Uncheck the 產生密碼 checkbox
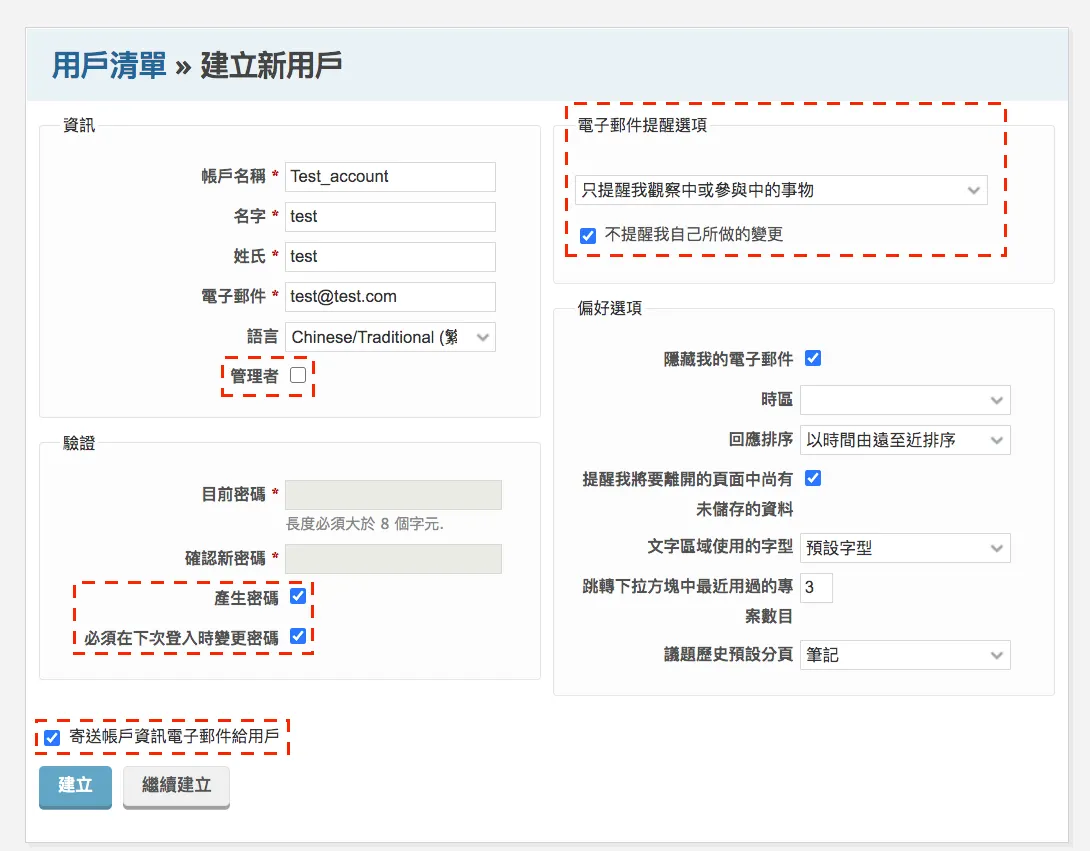The image size is (1090, 851). (x=298, y=597)
